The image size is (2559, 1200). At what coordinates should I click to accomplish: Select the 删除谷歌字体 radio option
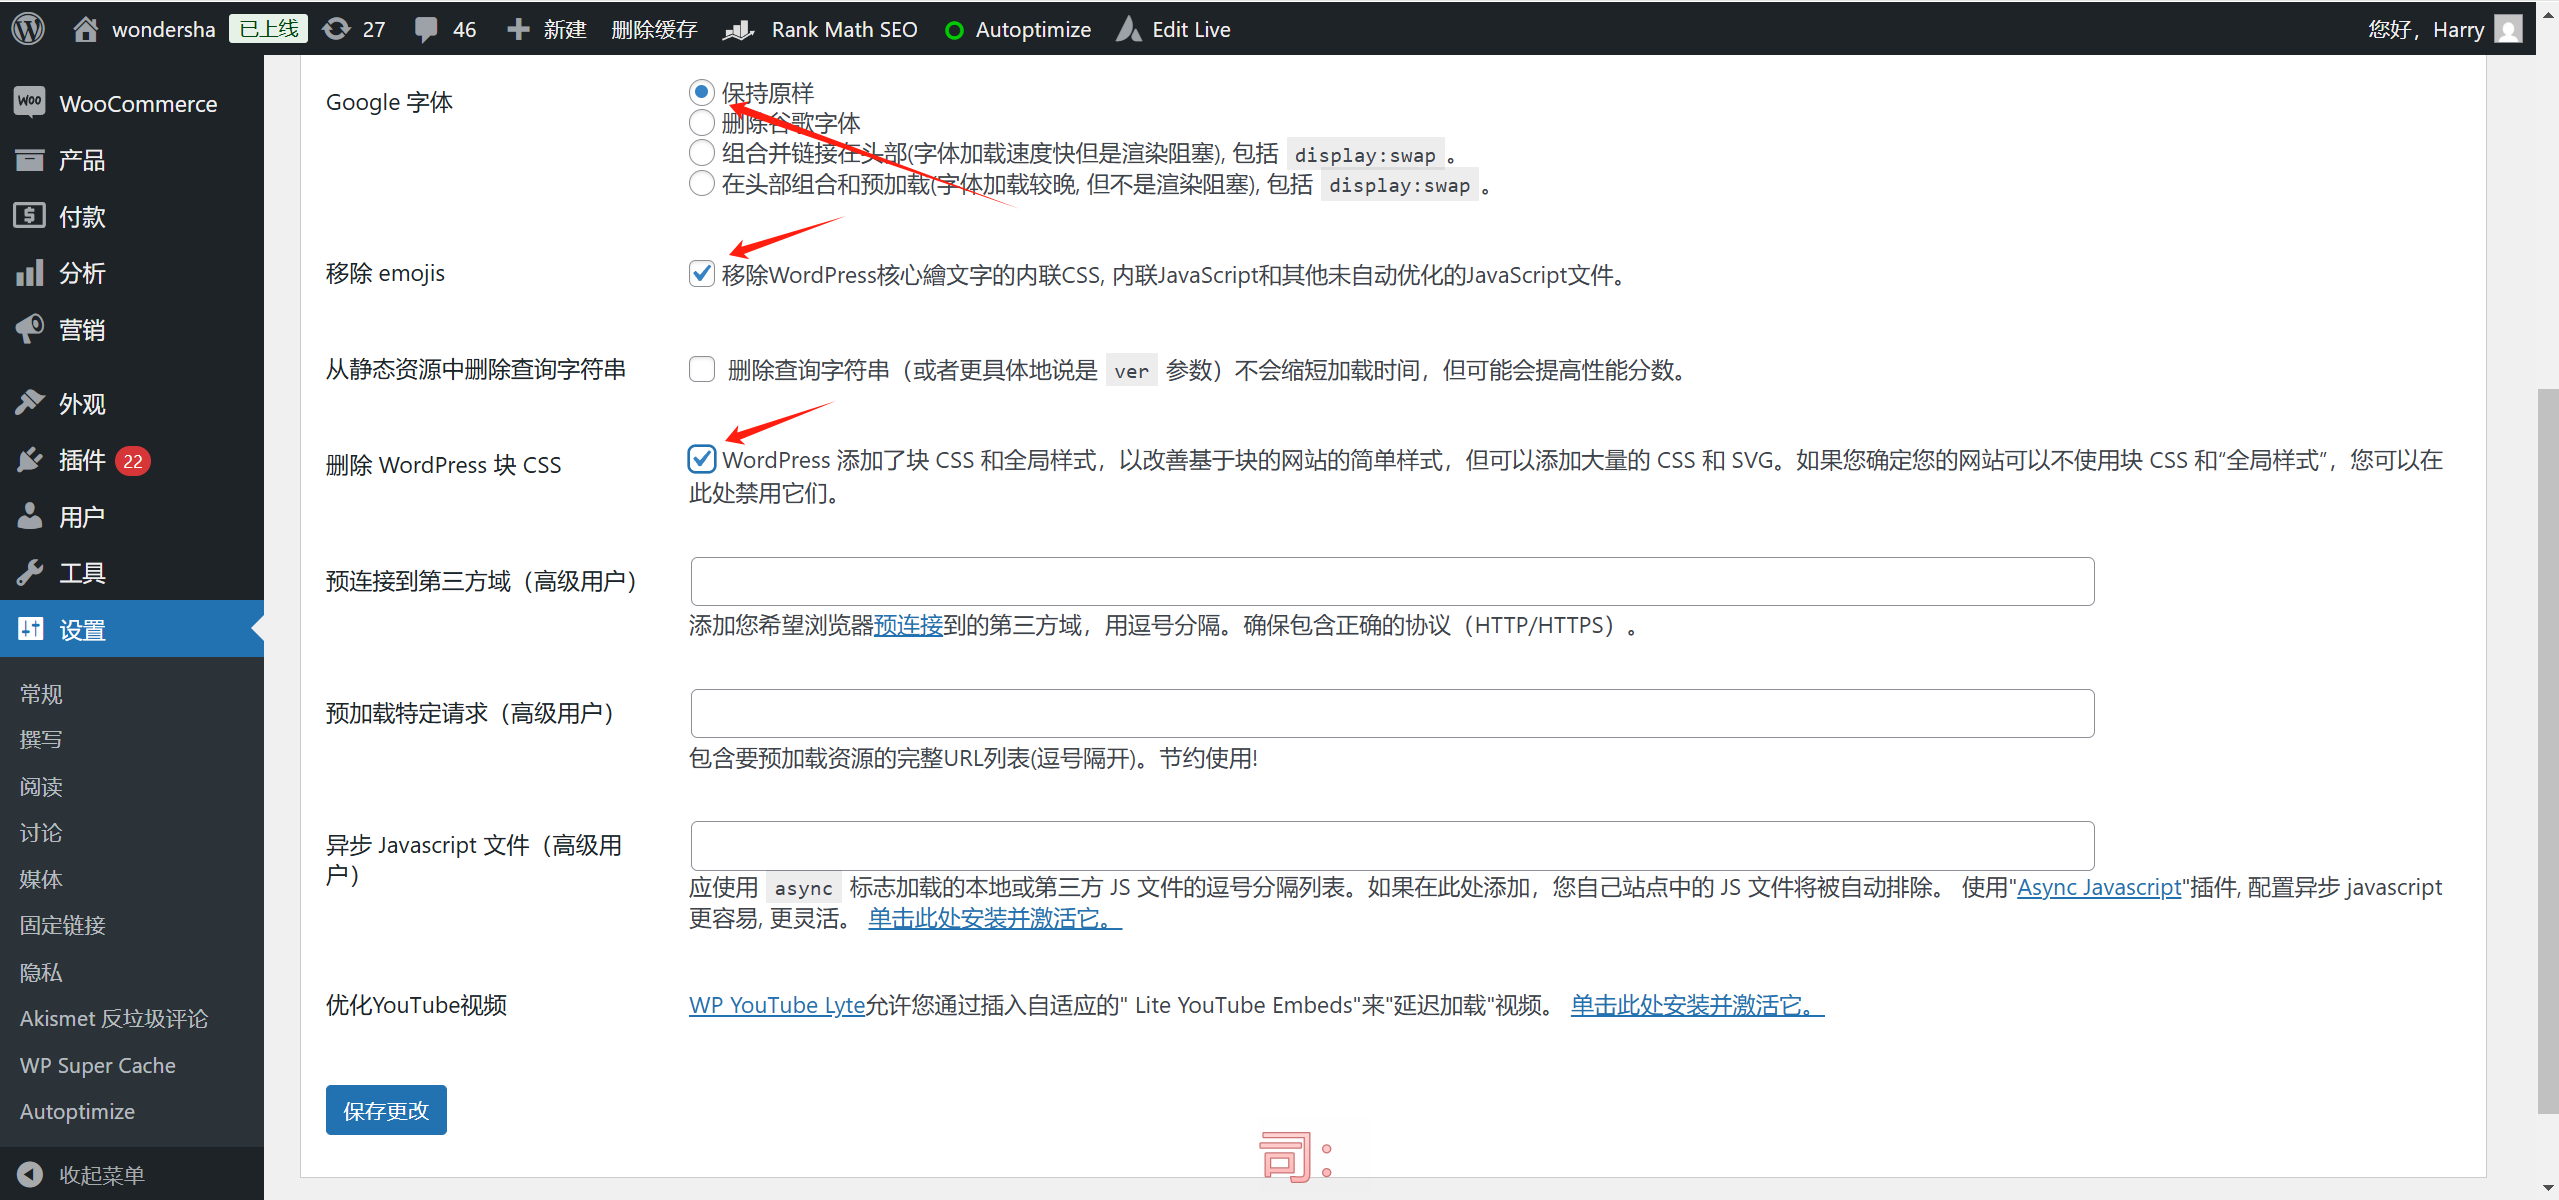click(701, 122)
